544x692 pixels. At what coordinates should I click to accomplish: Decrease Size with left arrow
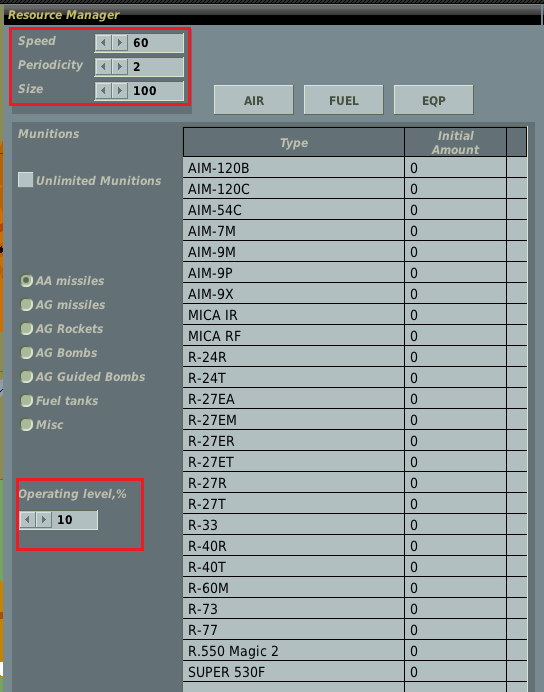pyautogui.click(x=103, y=90)
